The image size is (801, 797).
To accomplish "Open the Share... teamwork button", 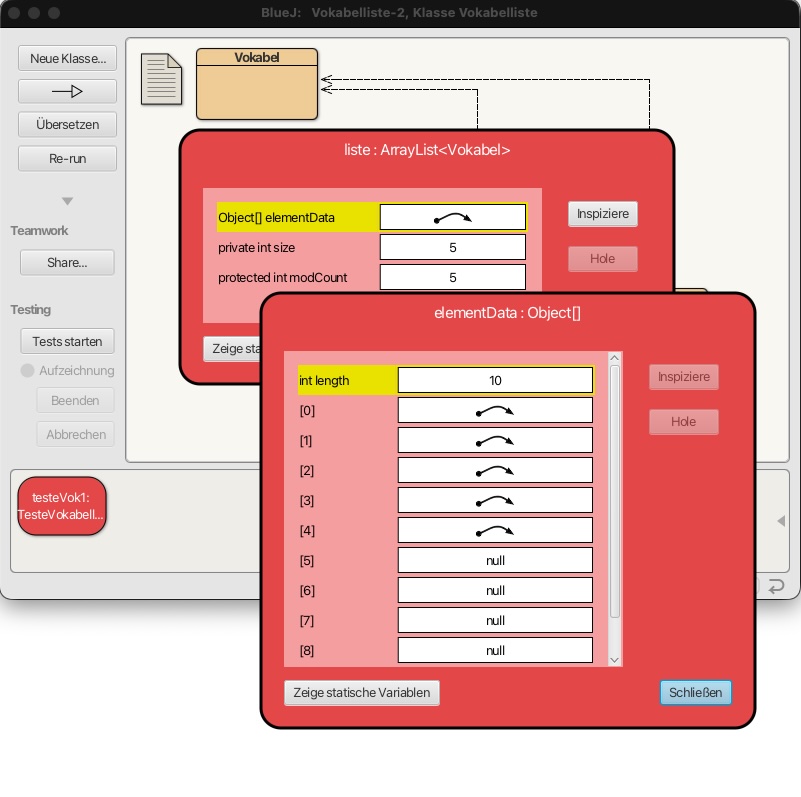I will 67,263.
